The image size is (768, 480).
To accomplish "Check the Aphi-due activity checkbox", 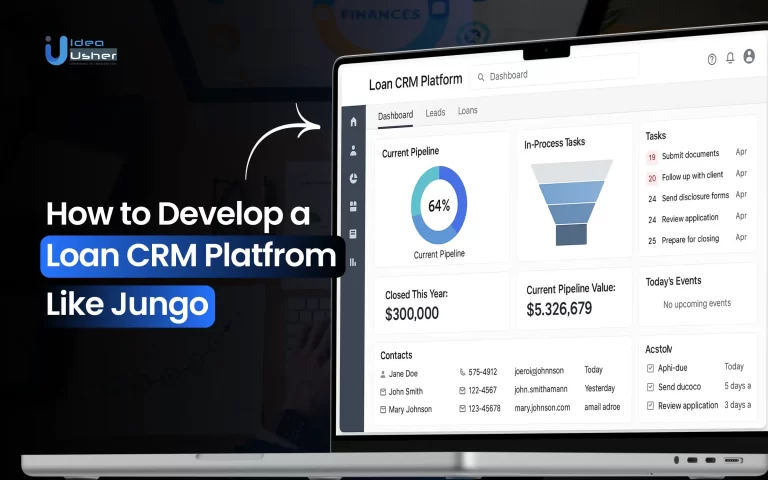I will [651, 368].
